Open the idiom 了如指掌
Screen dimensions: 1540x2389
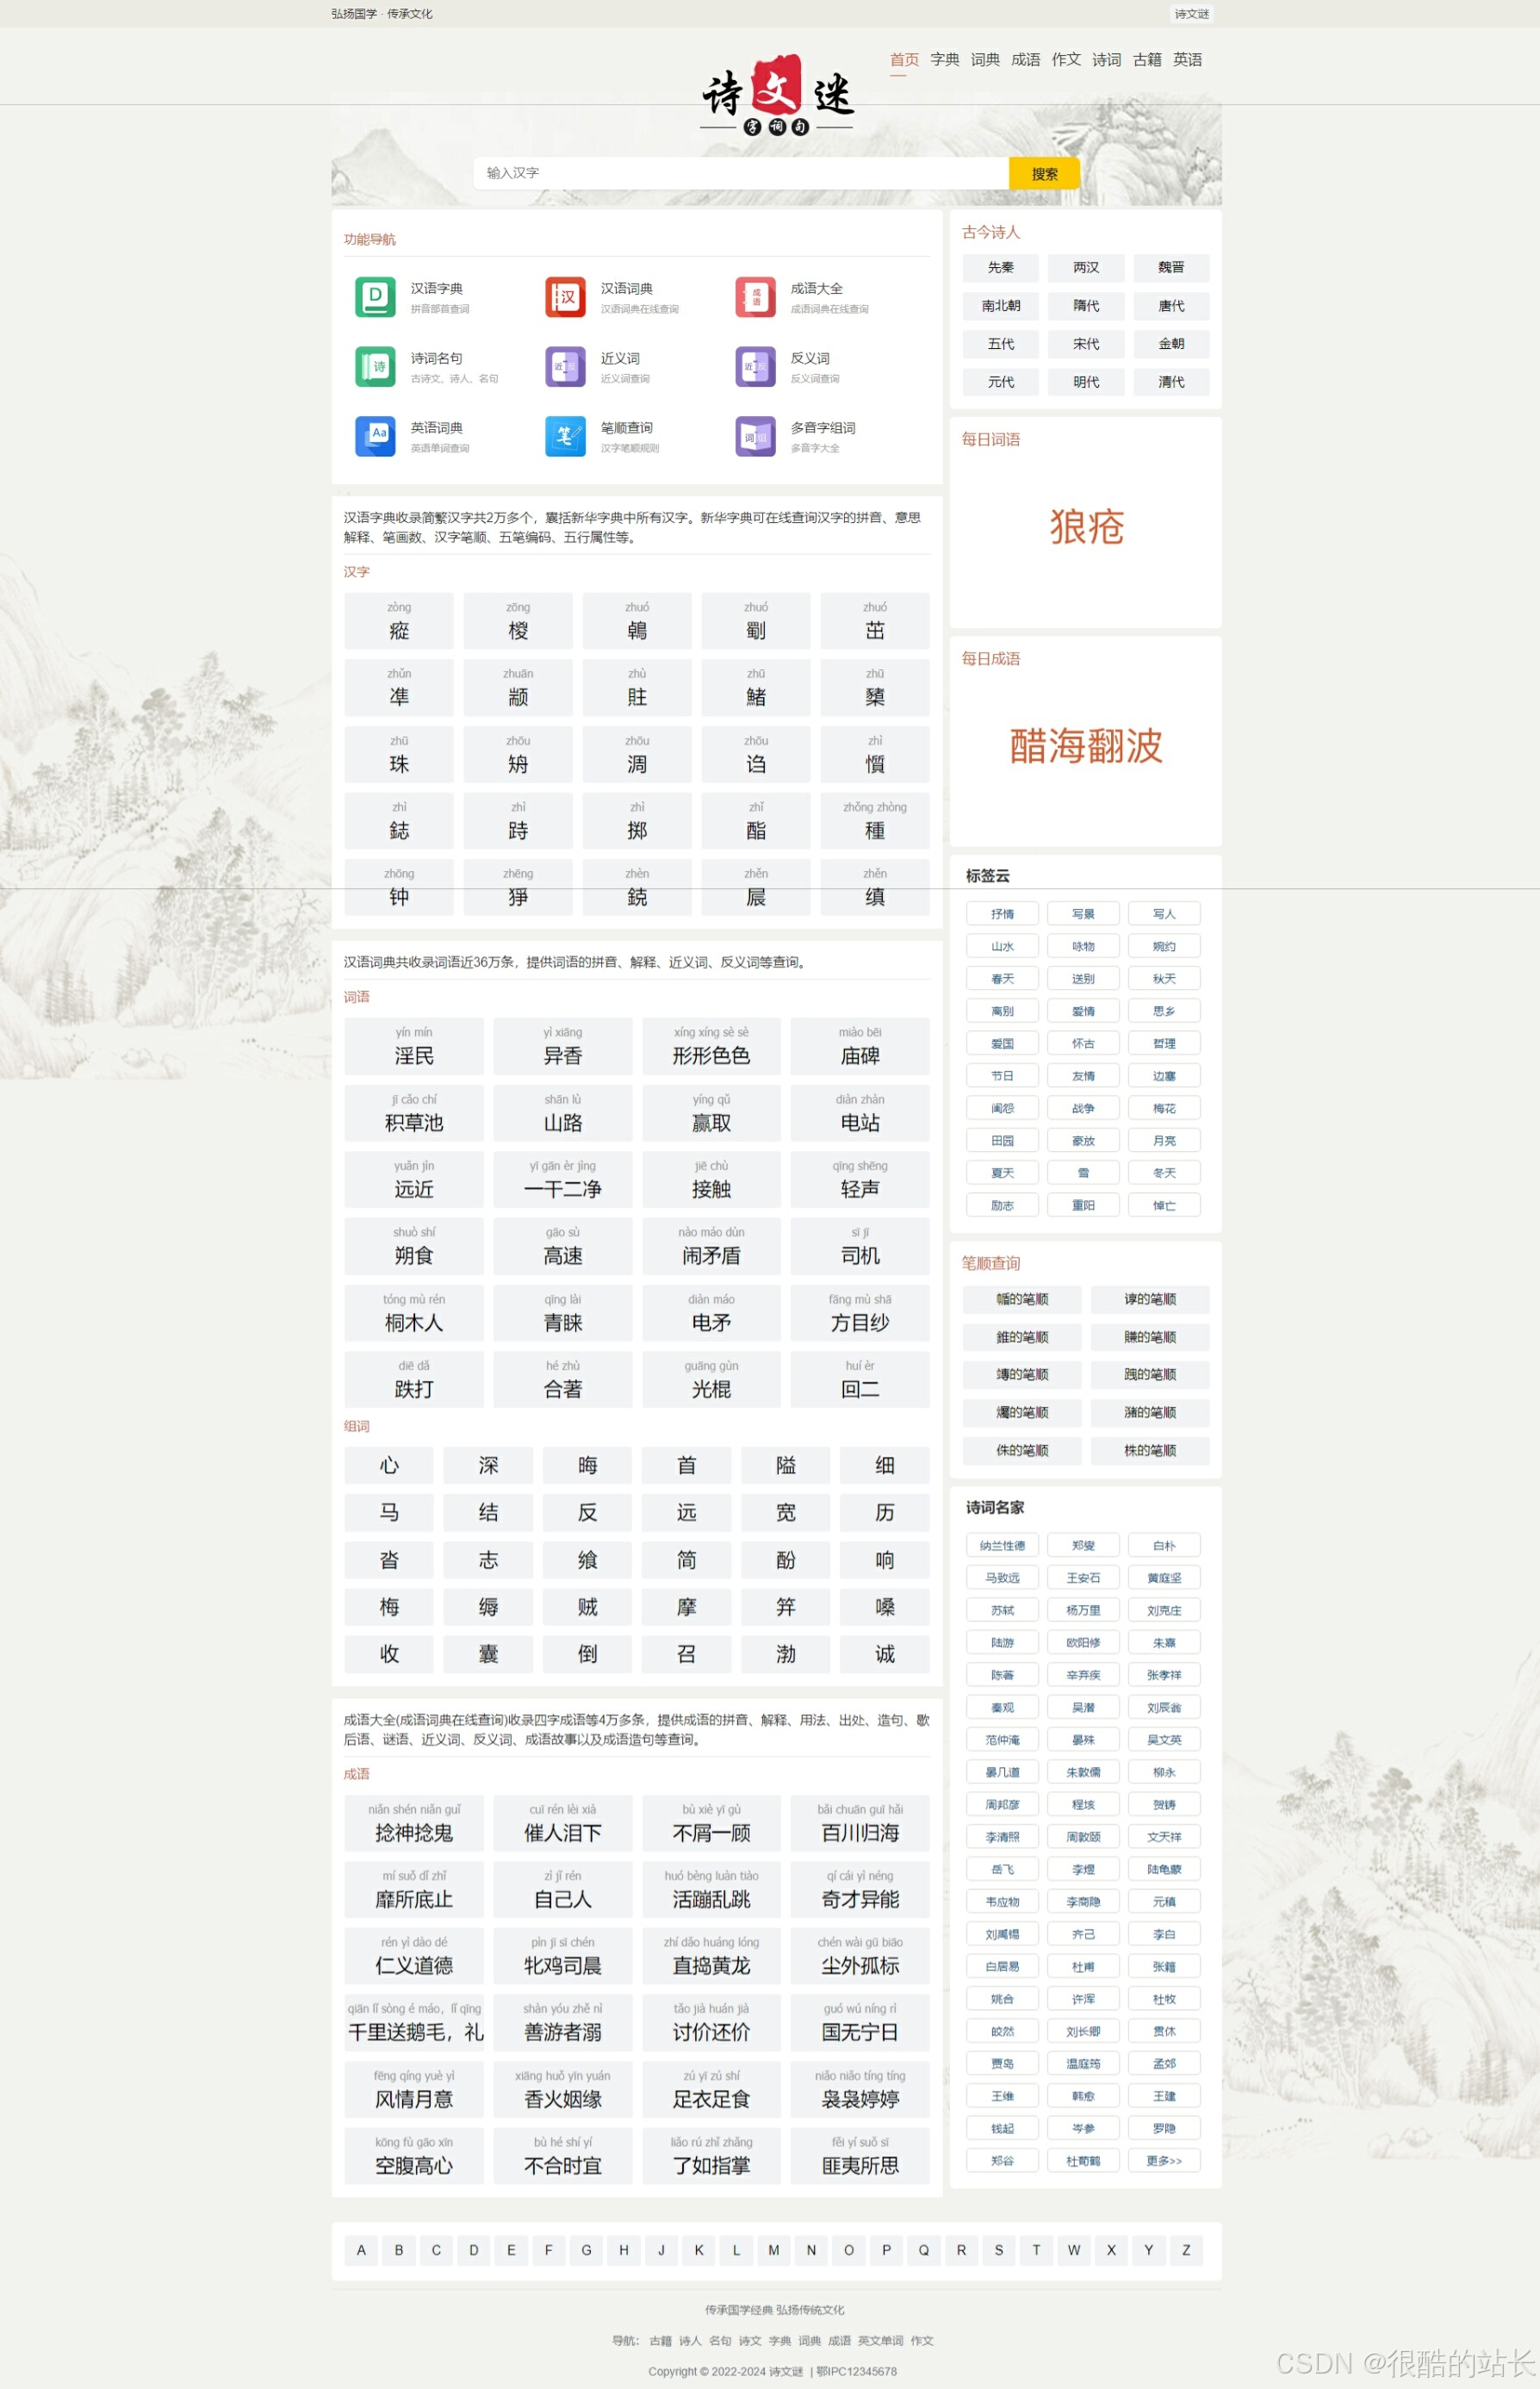[711, 2156]
